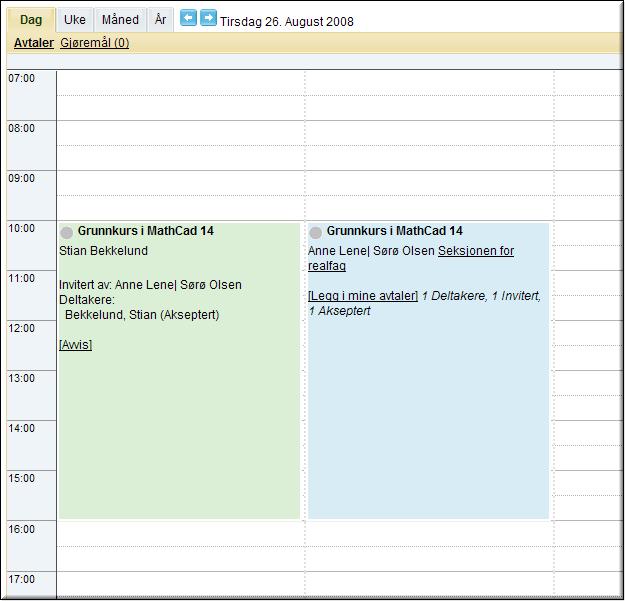Open Gjøremål (0) list

(x=94, y=43)
